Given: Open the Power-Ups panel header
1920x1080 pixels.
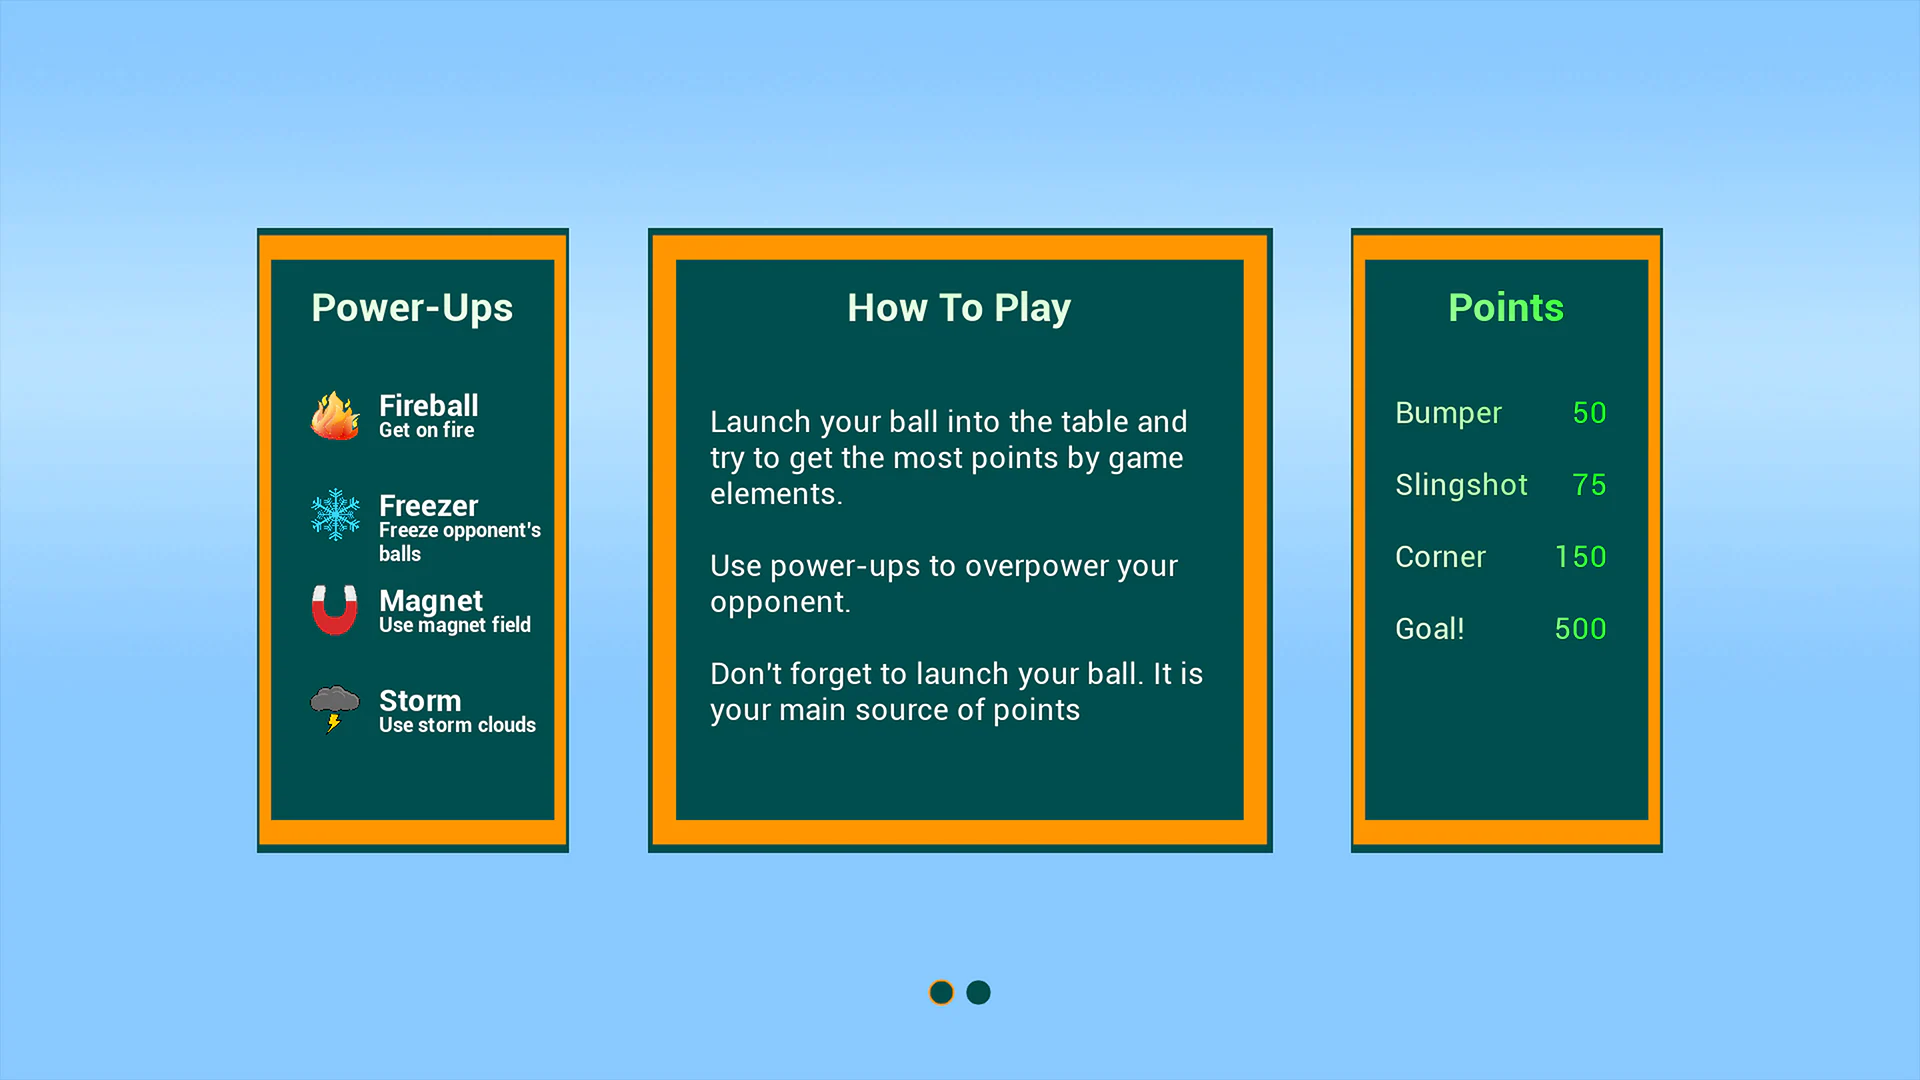Looking at the screenshot, I should [x=412, y=307].
